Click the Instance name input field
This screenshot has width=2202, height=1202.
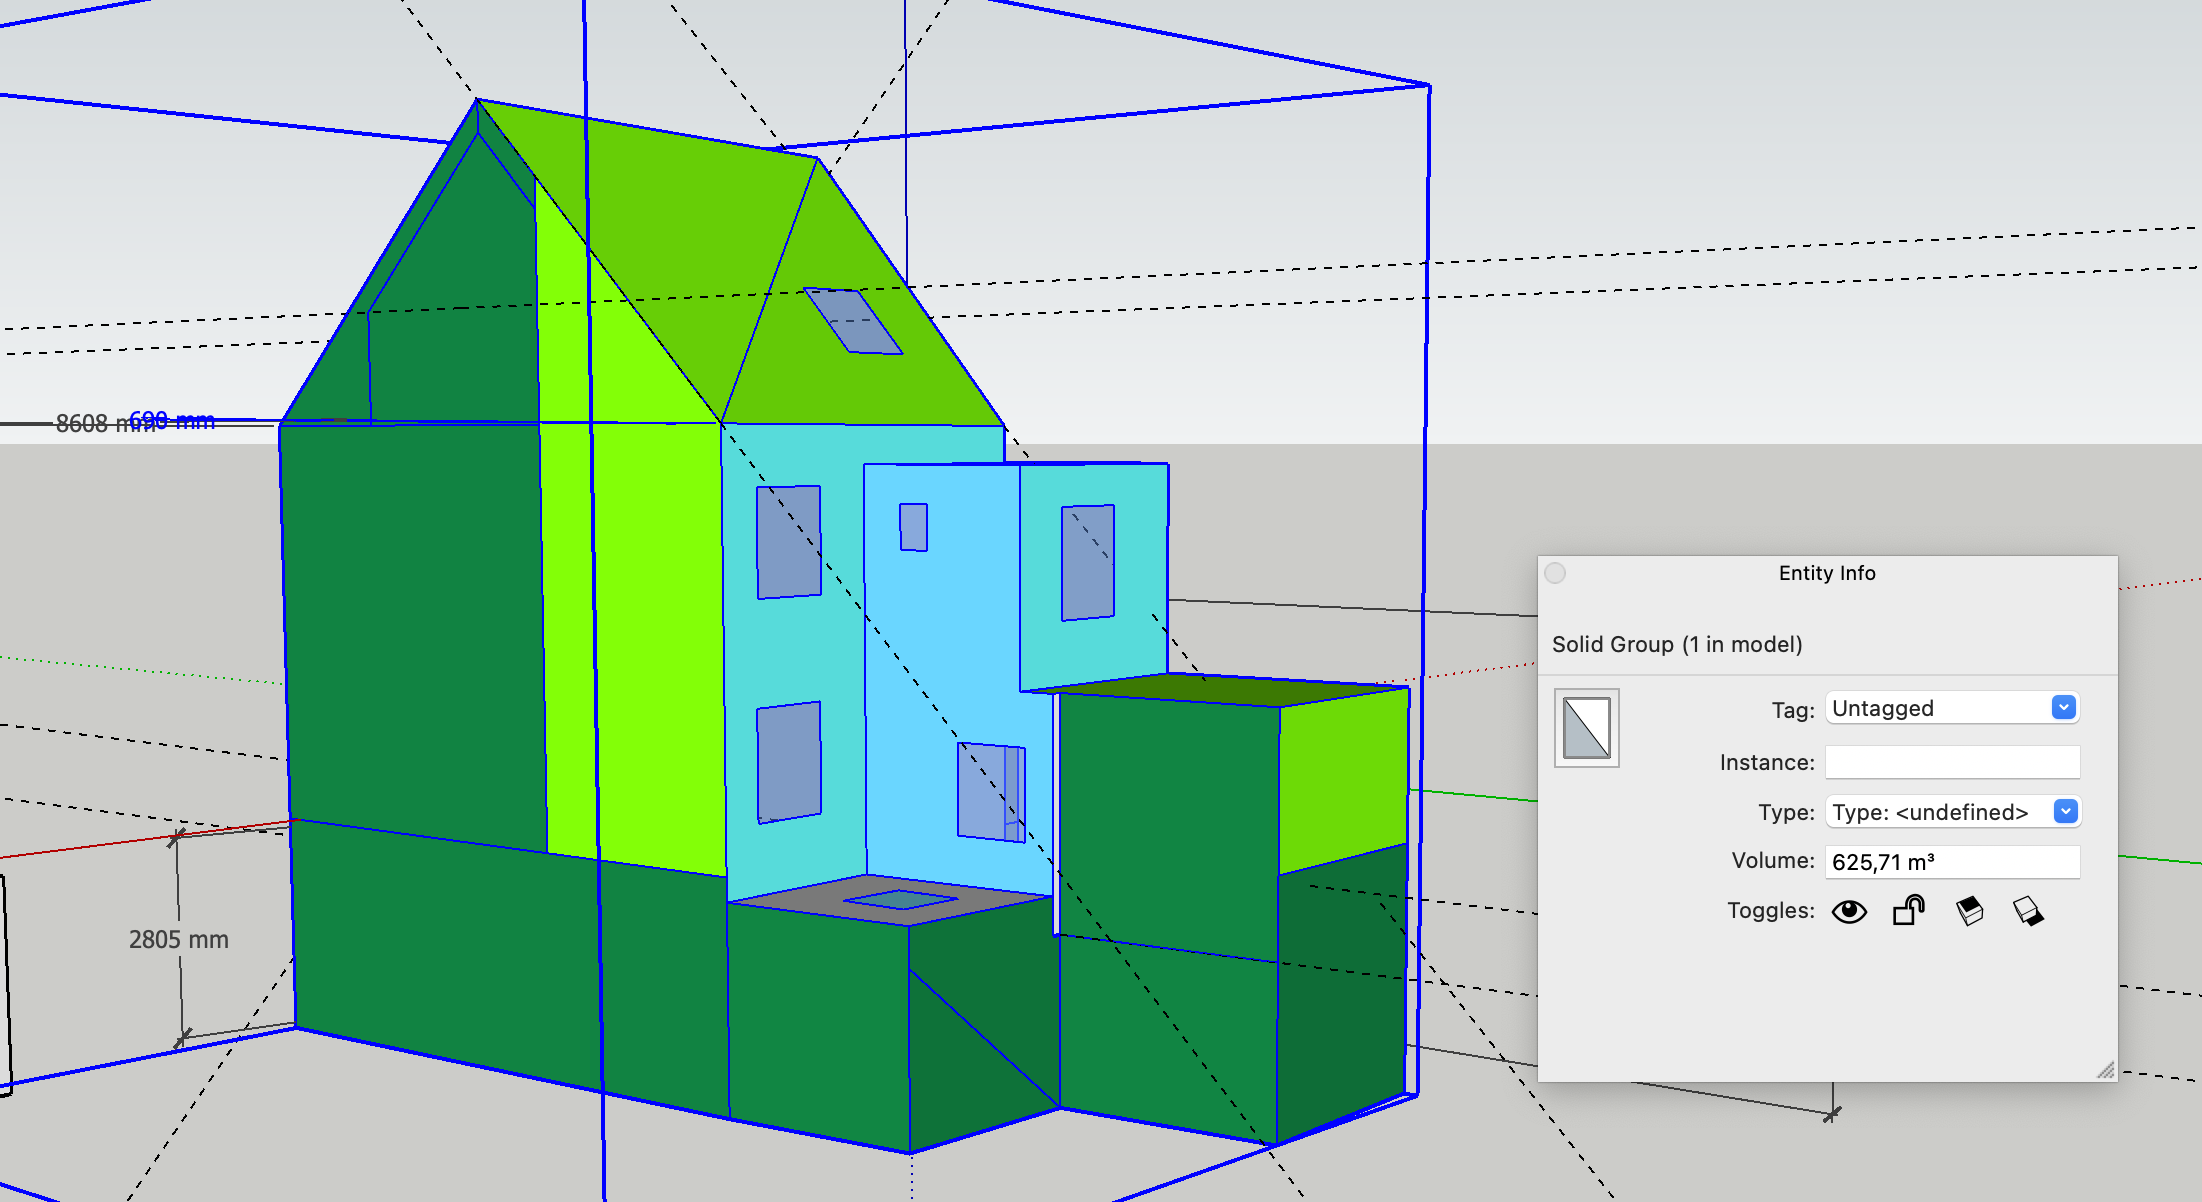pos(1952,762)
